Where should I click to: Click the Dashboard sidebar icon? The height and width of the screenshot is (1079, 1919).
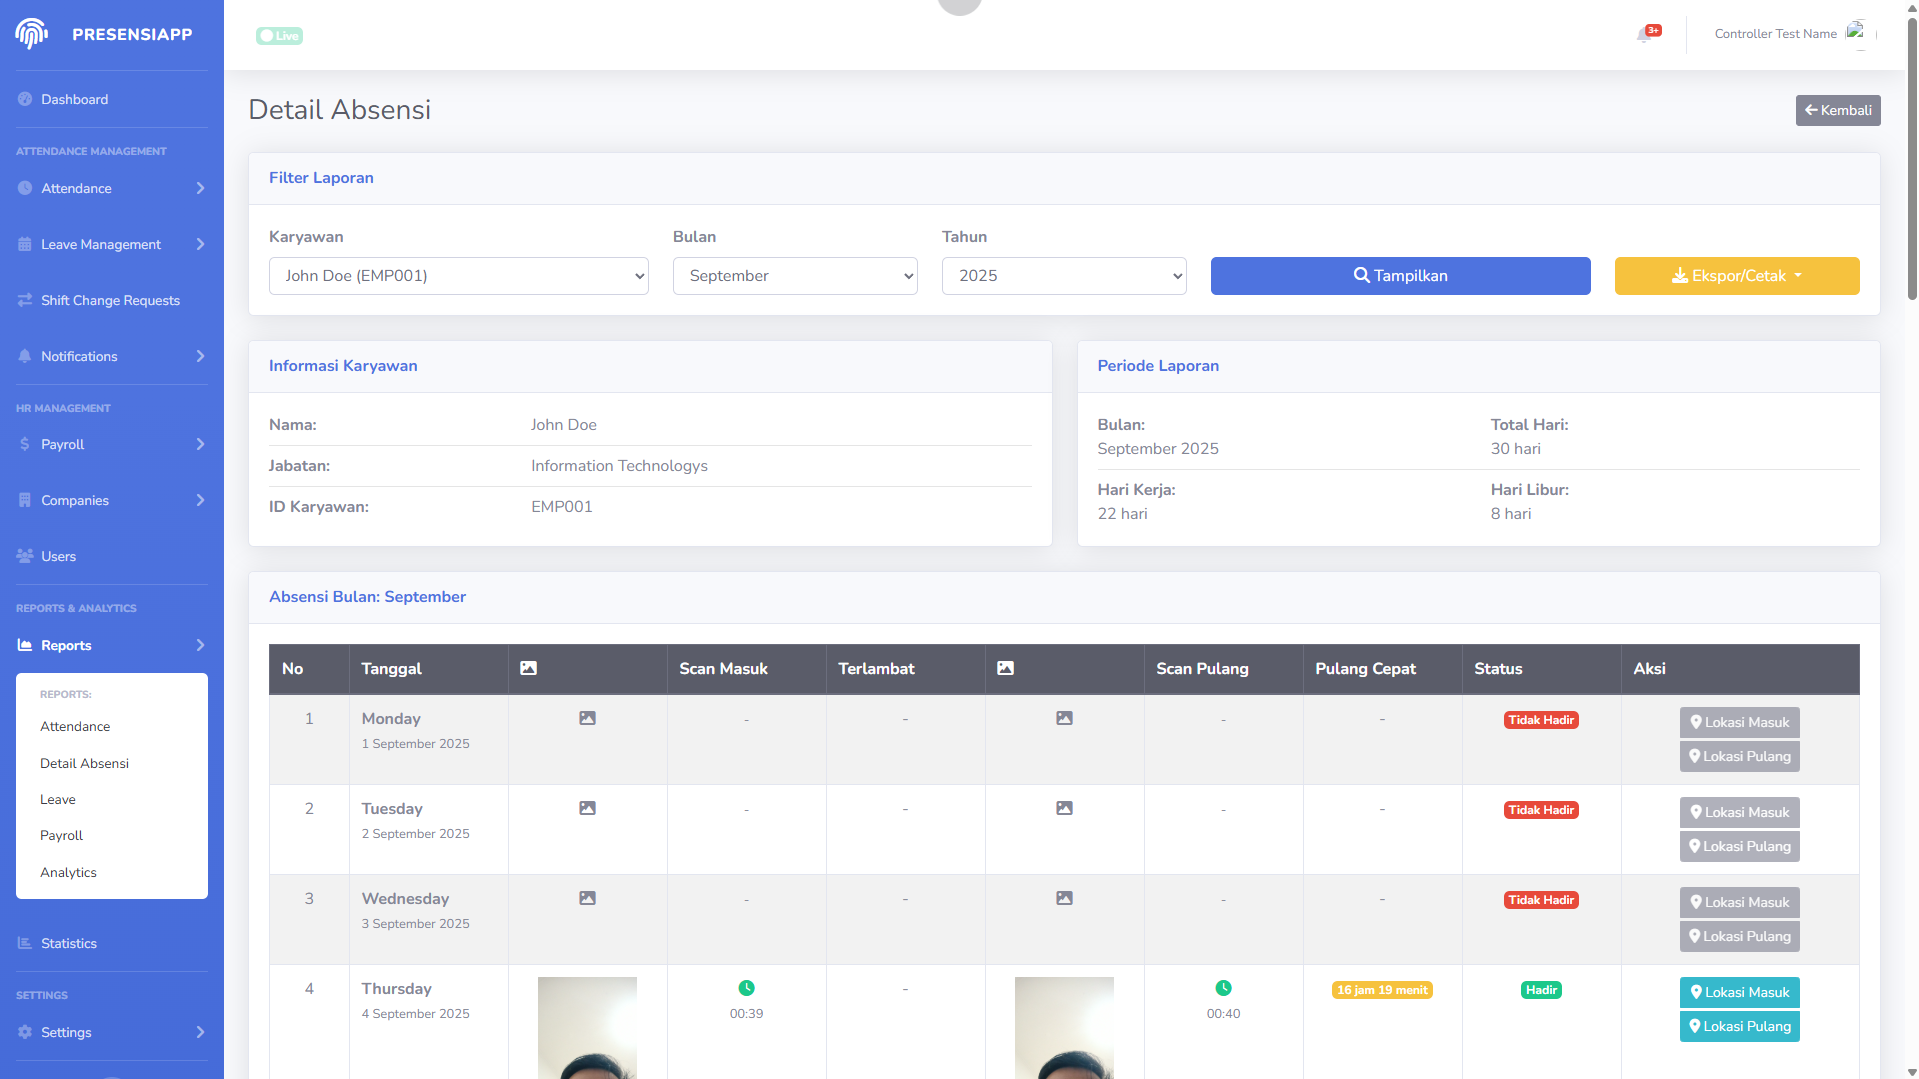tap(25, 99)
